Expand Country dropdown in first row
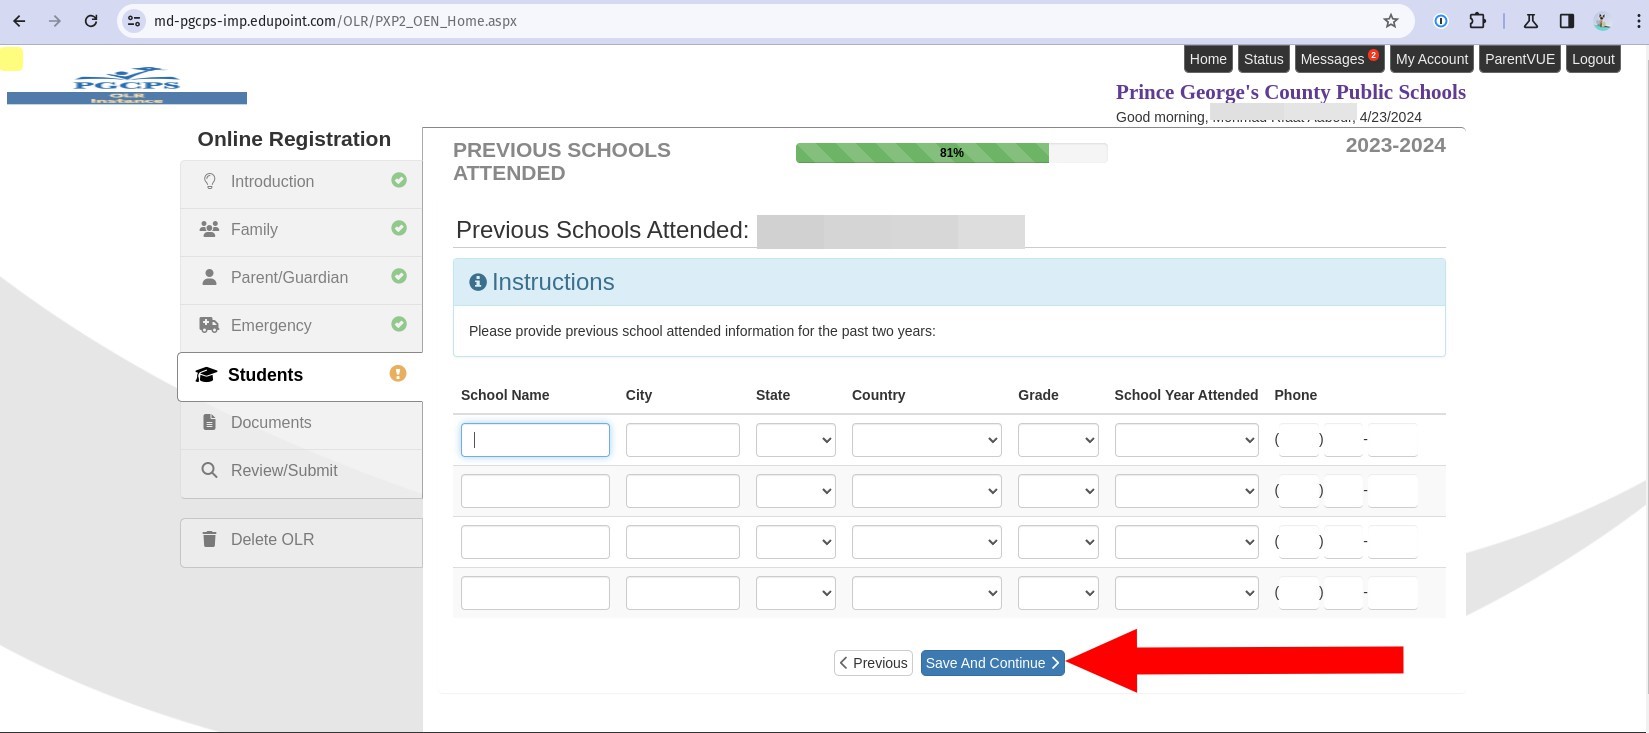This screenshot has width=1649, height=733. tap(926, 440)
